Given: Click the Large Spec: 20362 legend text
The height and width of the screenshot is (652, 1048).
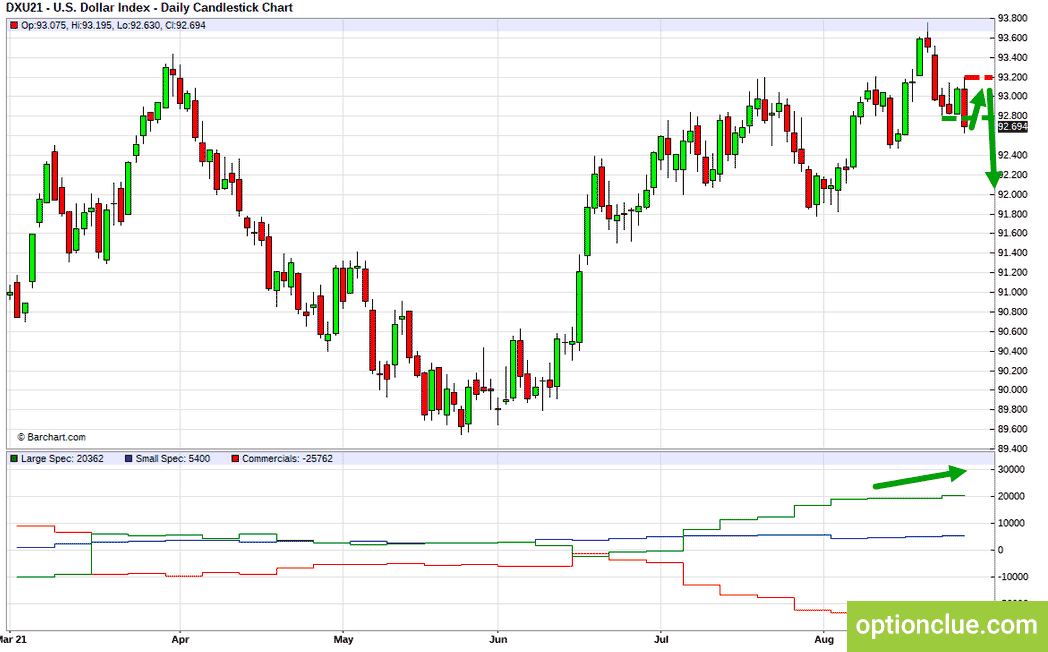Looking at the screenshot, I should pyautogui.click(x=62, y=459).
